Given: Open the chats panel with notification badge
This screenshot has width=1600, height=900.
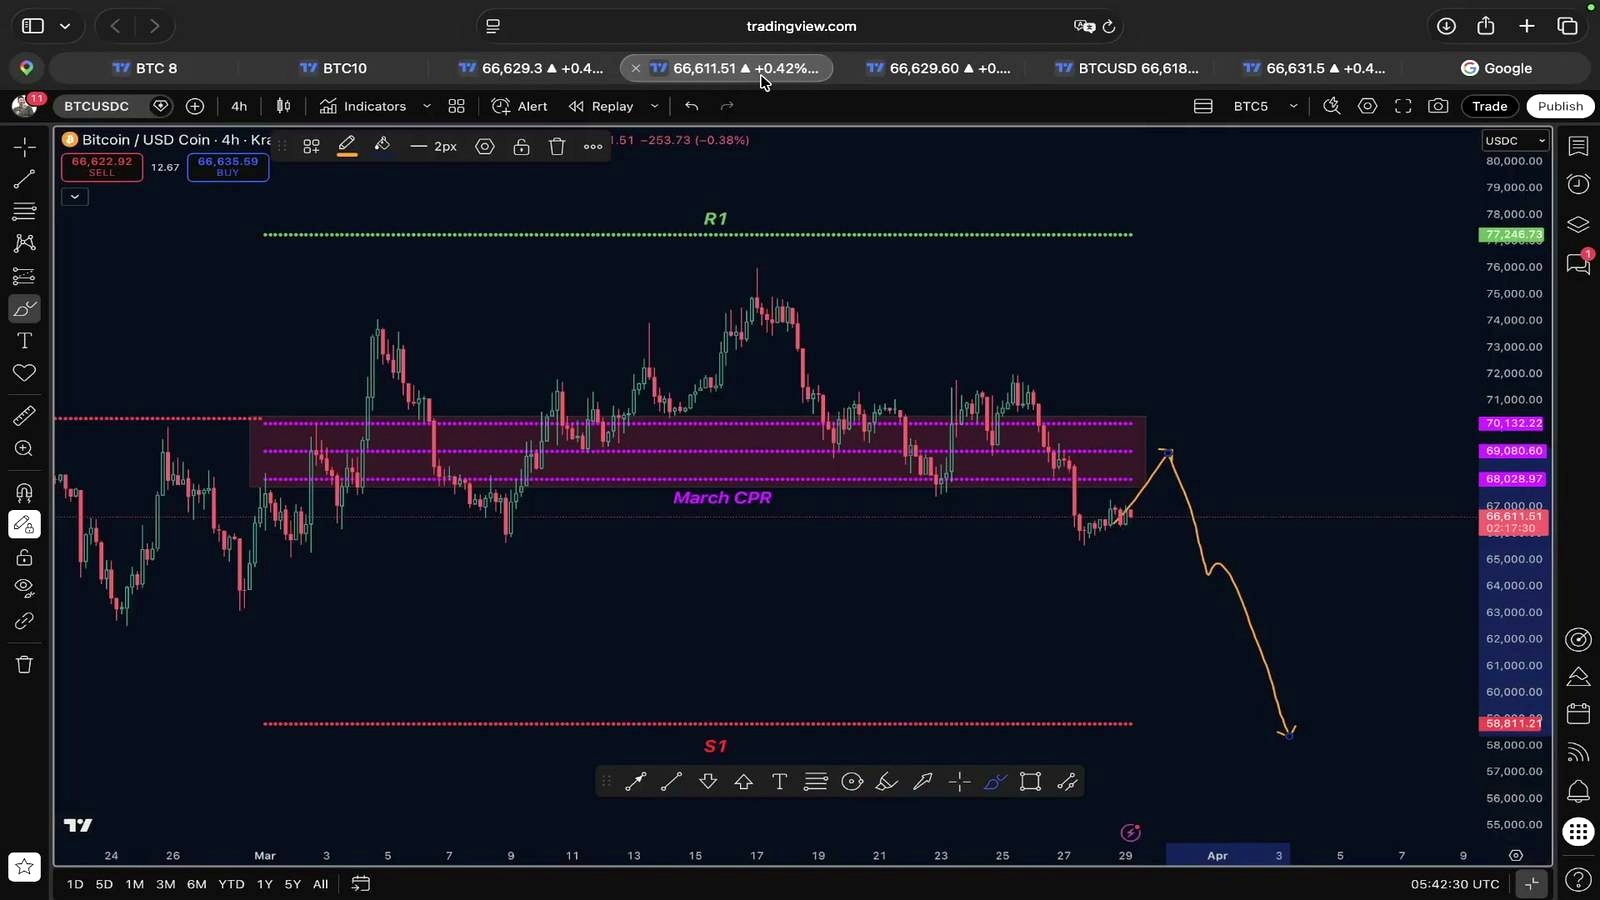Looking at the screenshot, I should [x=1578, y=264].
